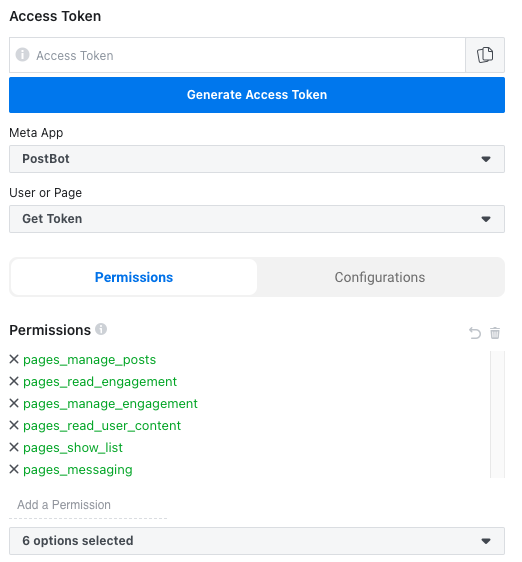Click the pages_messaging permission link
Screen dimensions: 522x562
(x=78, y=470)
